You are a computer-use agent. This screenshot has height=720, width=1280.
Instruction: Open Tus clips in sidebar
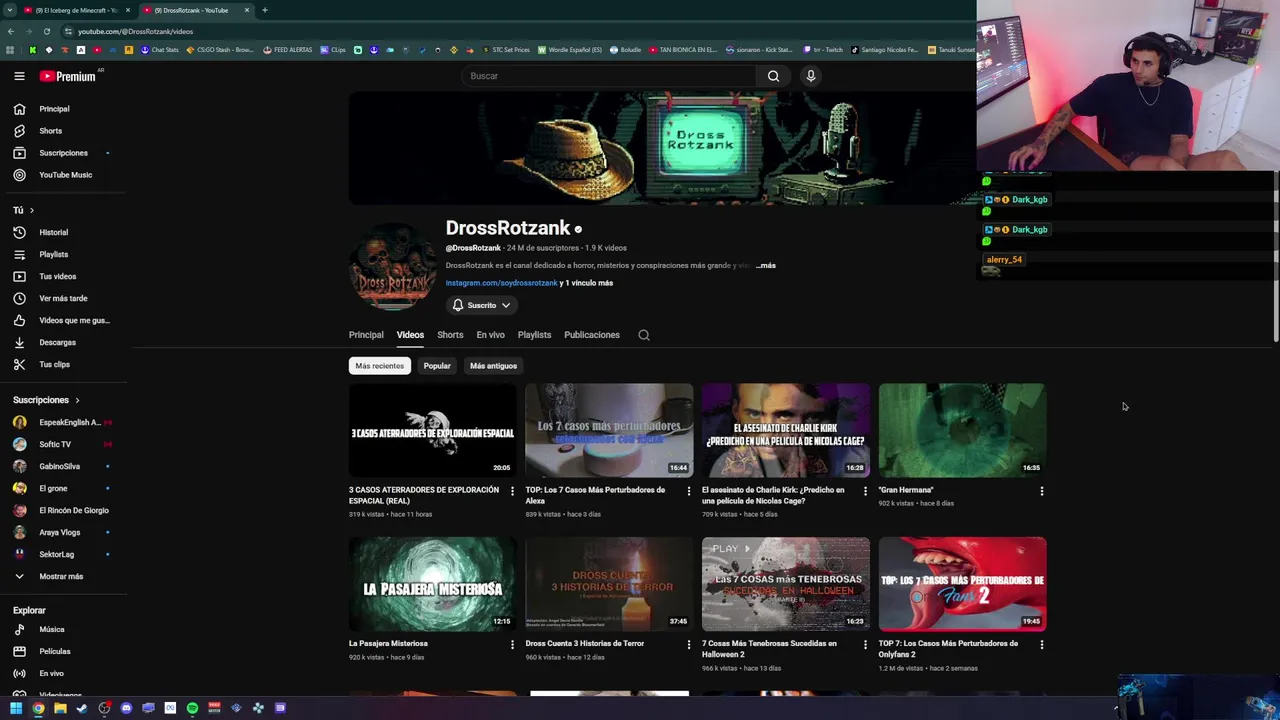[x=54, y=364]
